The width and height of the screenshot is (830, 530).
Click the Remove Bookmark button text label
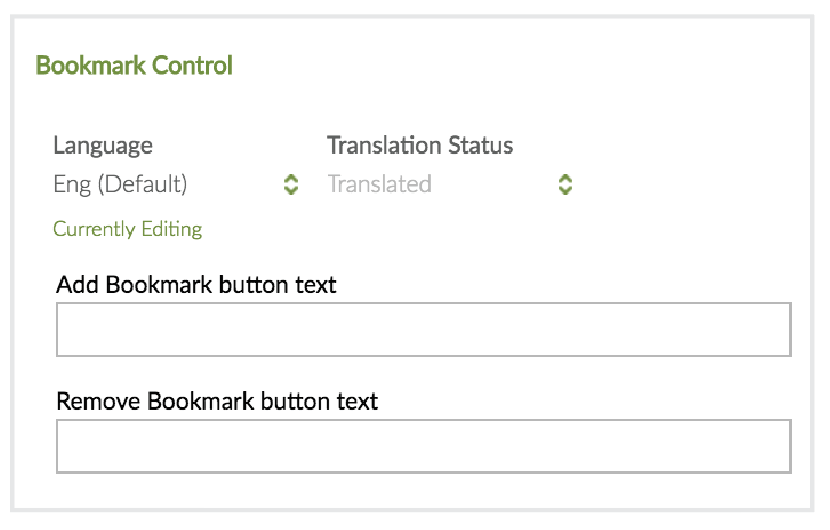pyautogui.click(x=217, y=402)
